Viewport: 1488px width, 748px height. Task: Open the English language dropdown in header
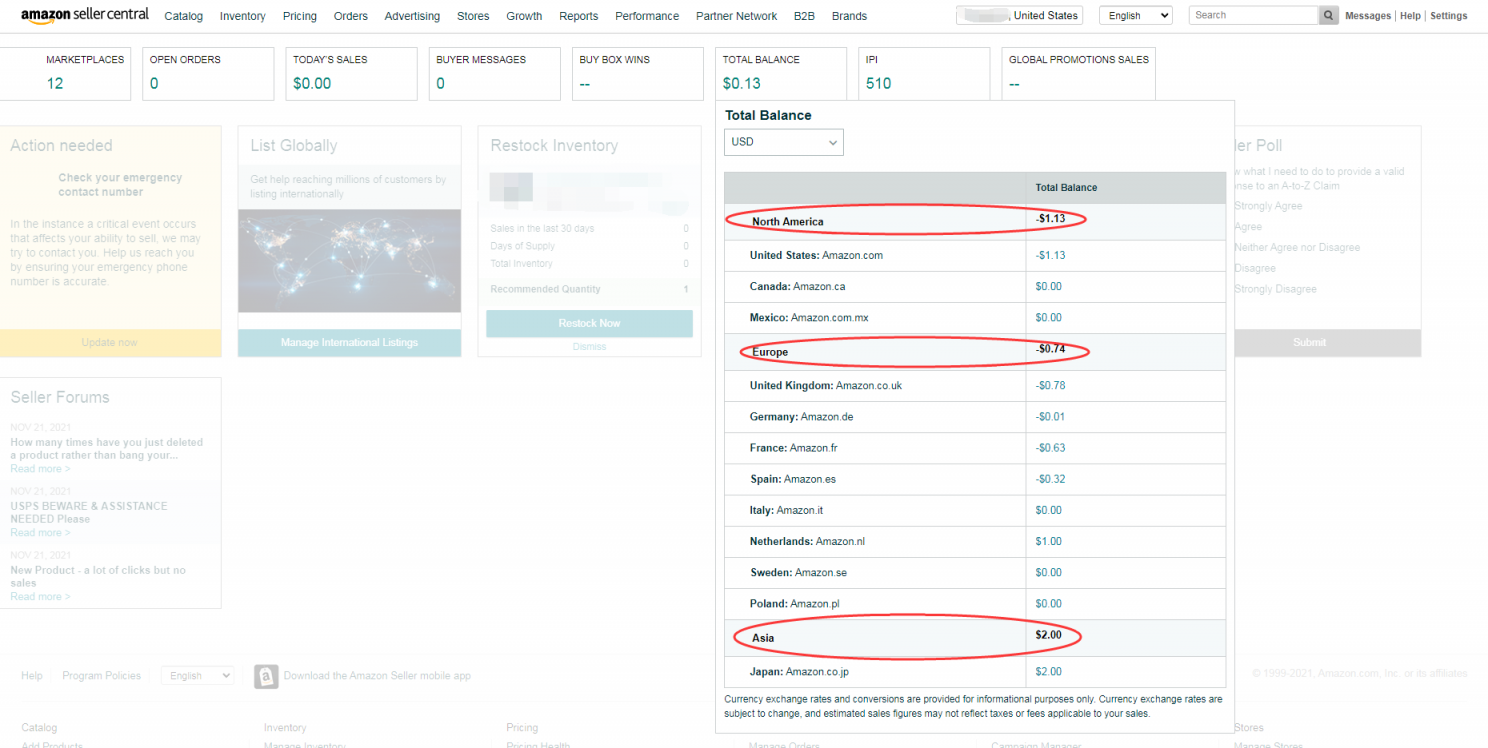coord(1135,15)
